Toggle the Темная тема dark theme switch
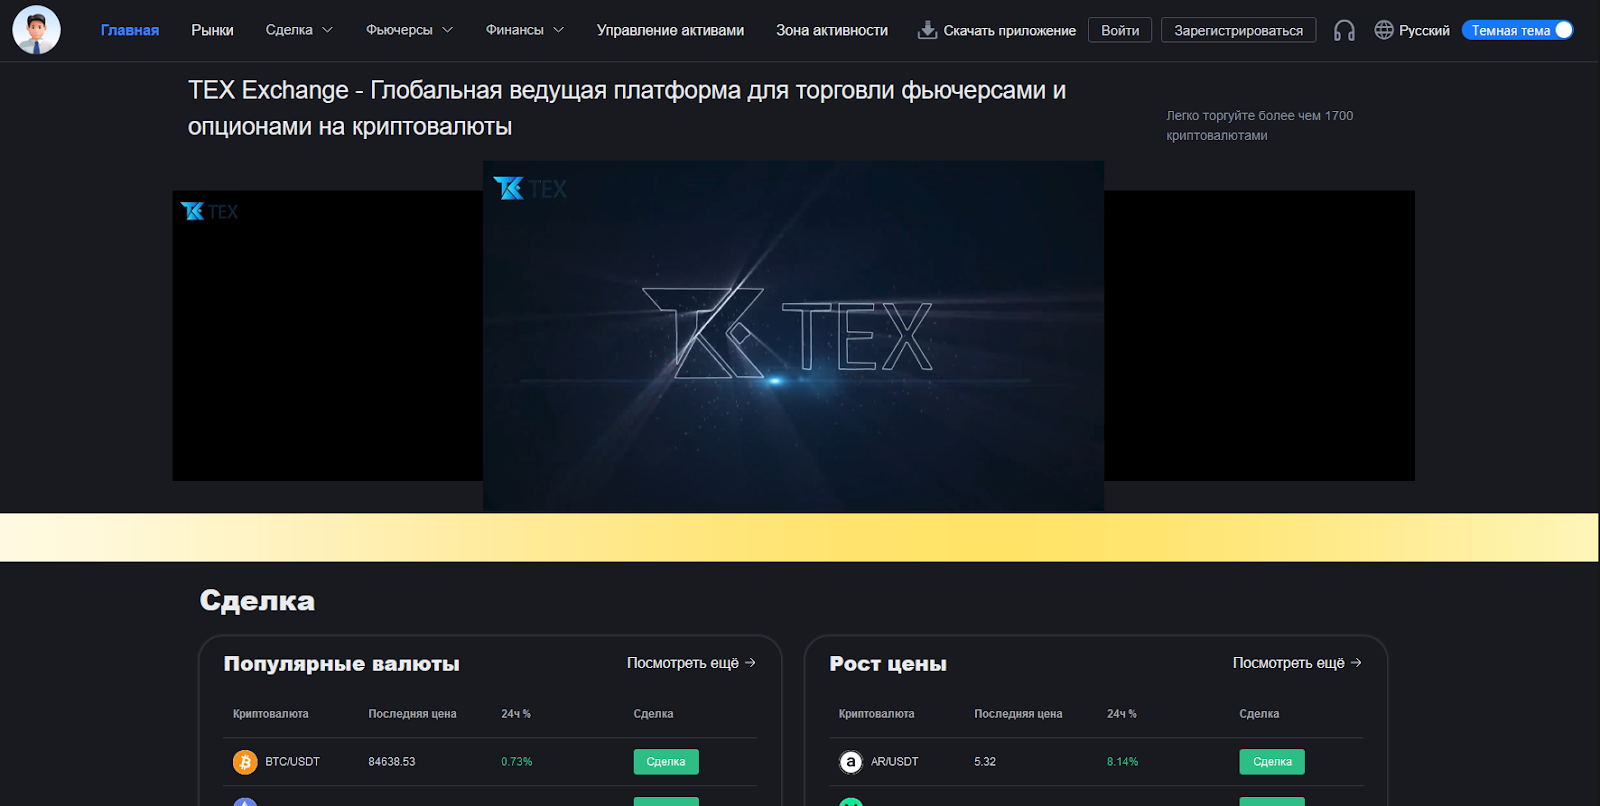 click(x=1517, y=30)
